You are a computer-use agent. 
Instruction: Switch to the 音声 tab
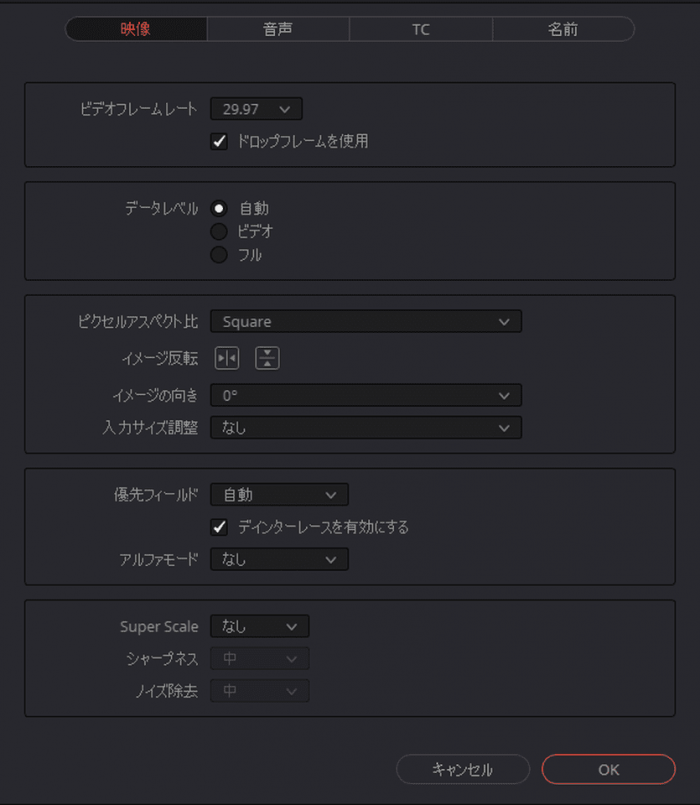278,29
